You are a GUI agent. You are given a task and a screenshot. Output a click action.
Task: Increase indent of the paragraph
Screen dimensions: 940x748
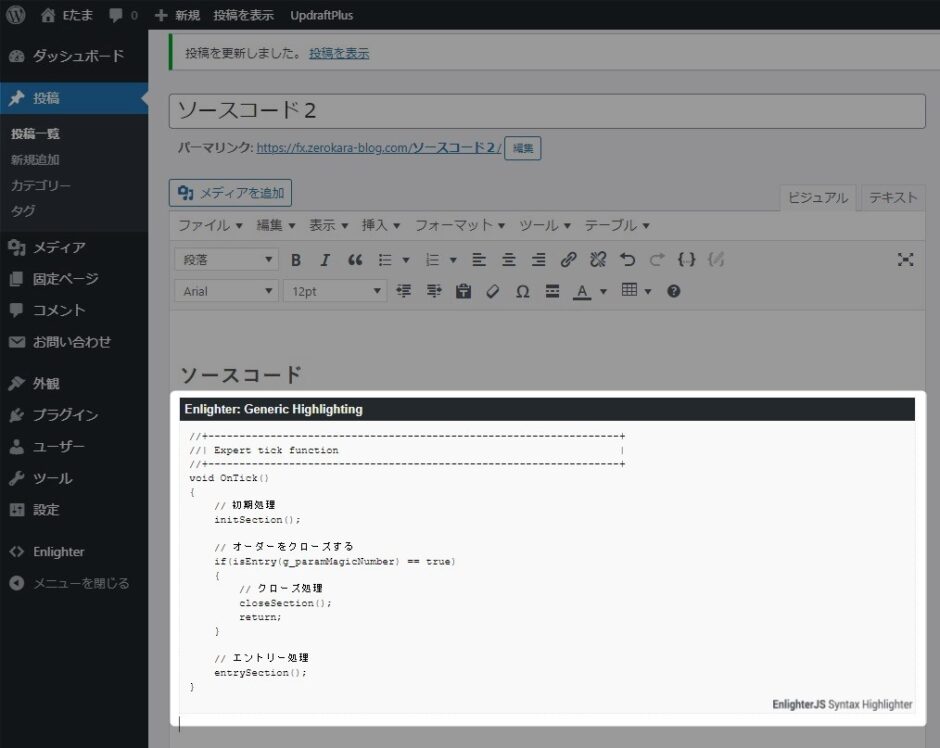coord(433,291)
